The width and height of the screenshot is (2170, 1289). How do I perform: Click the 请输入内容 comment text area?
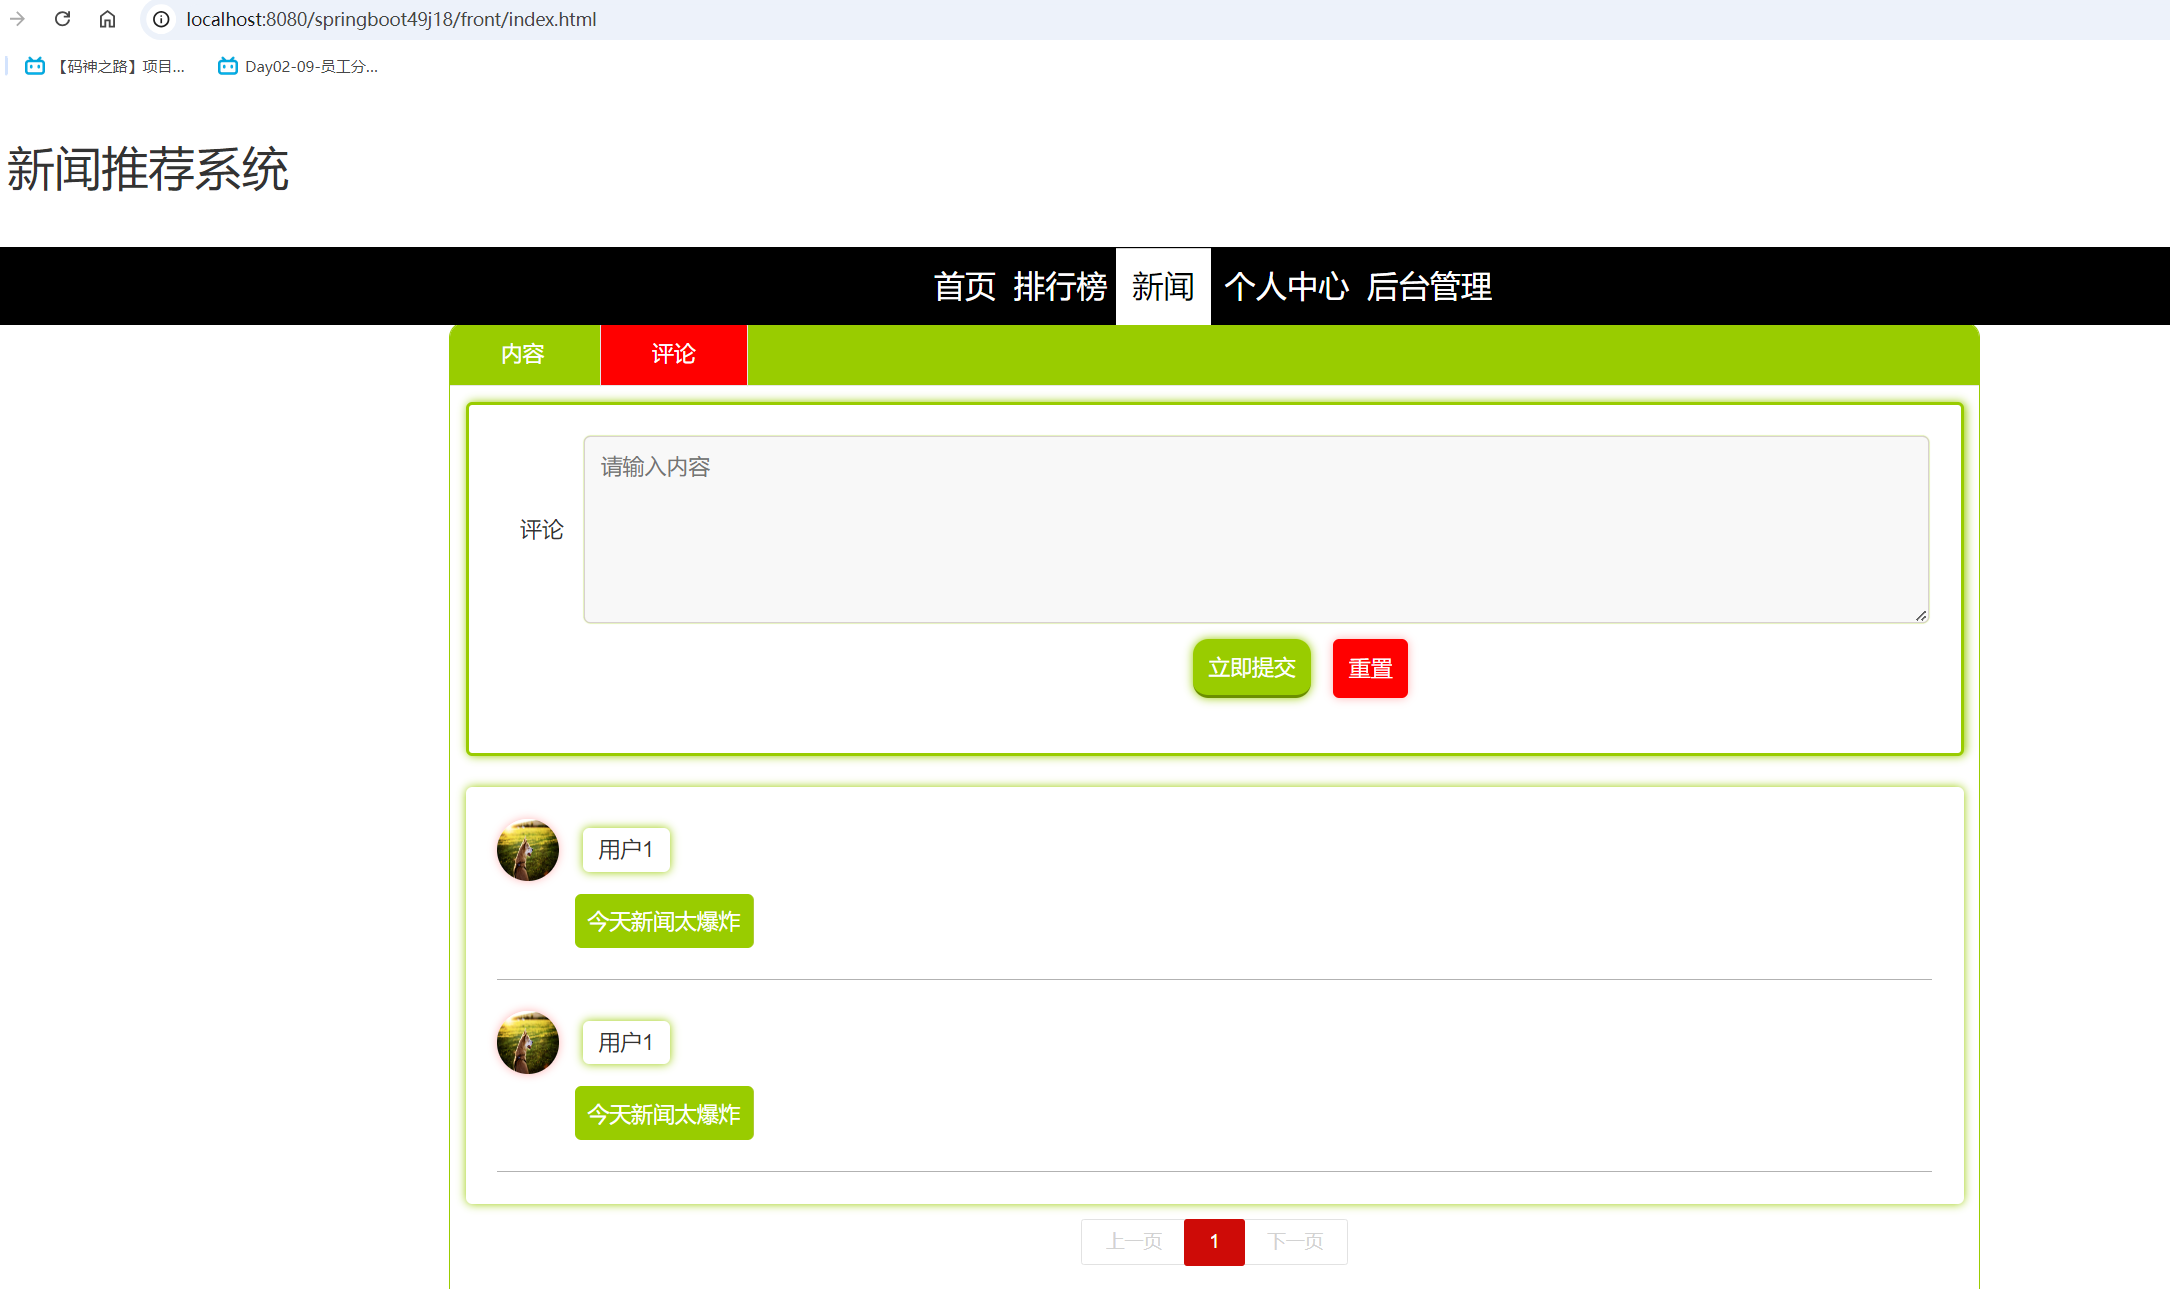1255,530
